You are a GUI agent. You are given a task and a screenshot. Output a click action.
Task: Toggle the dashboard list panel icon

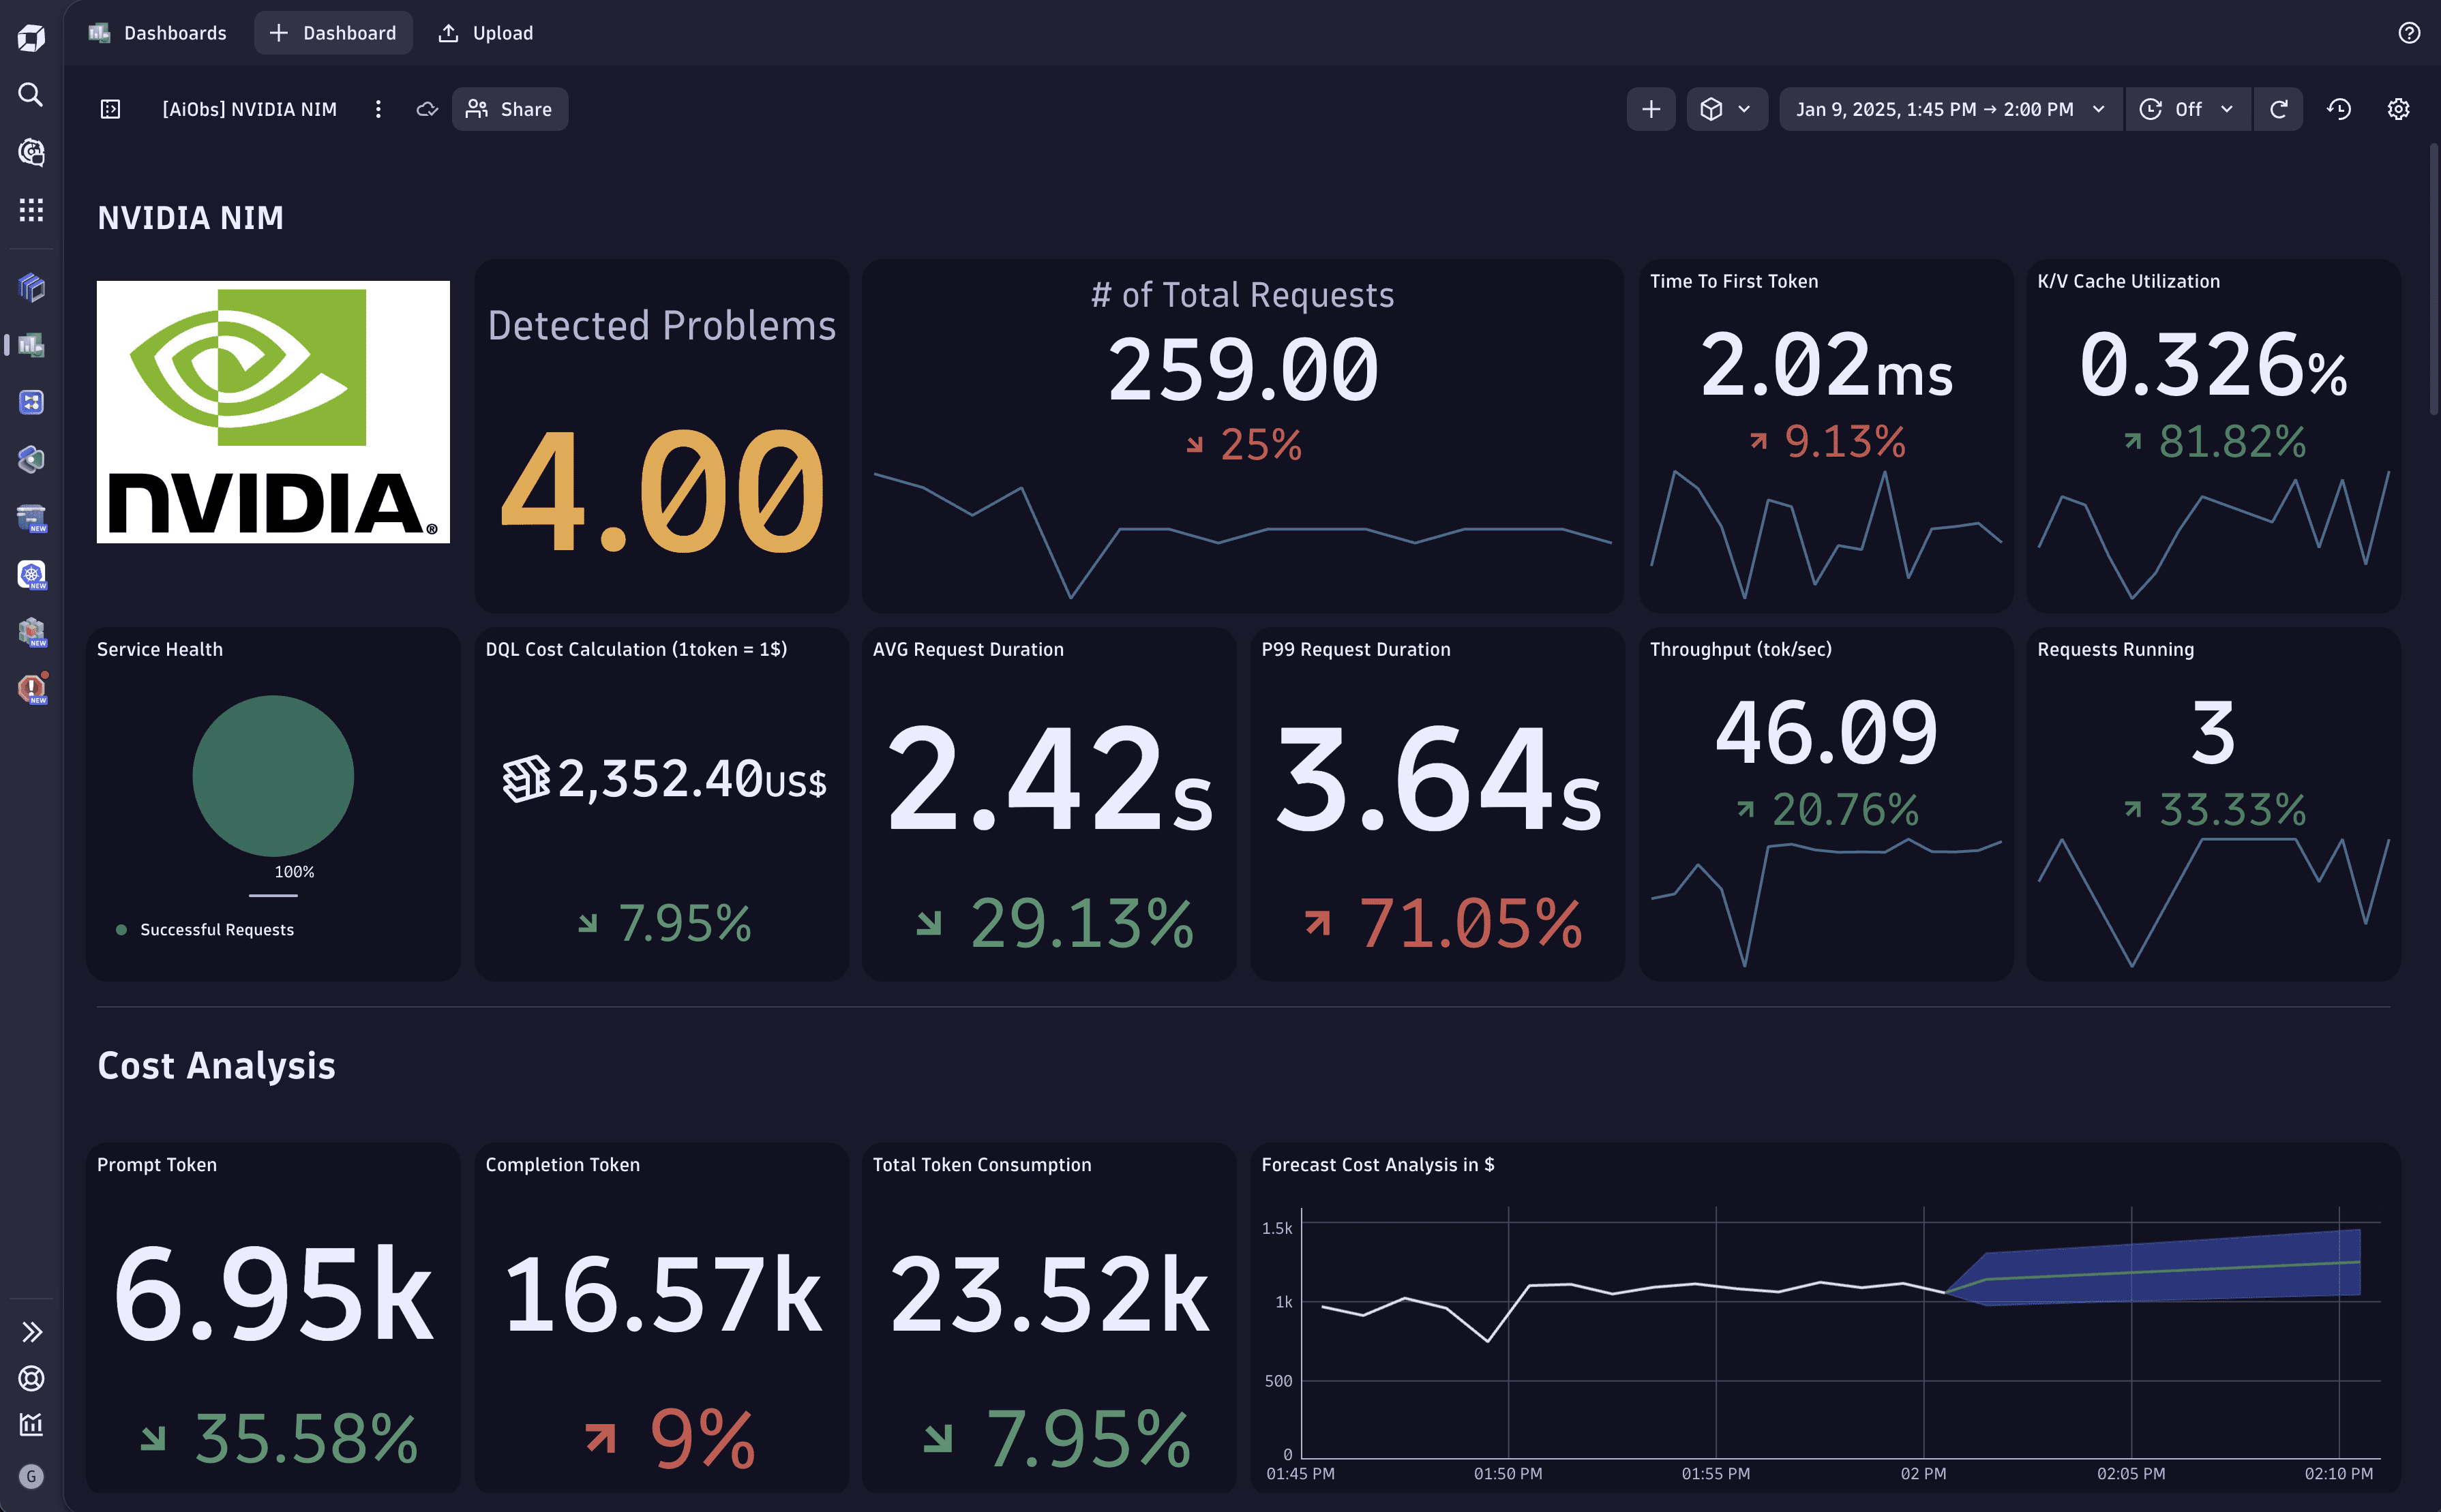pyautogui.click(x=111, y=109)
